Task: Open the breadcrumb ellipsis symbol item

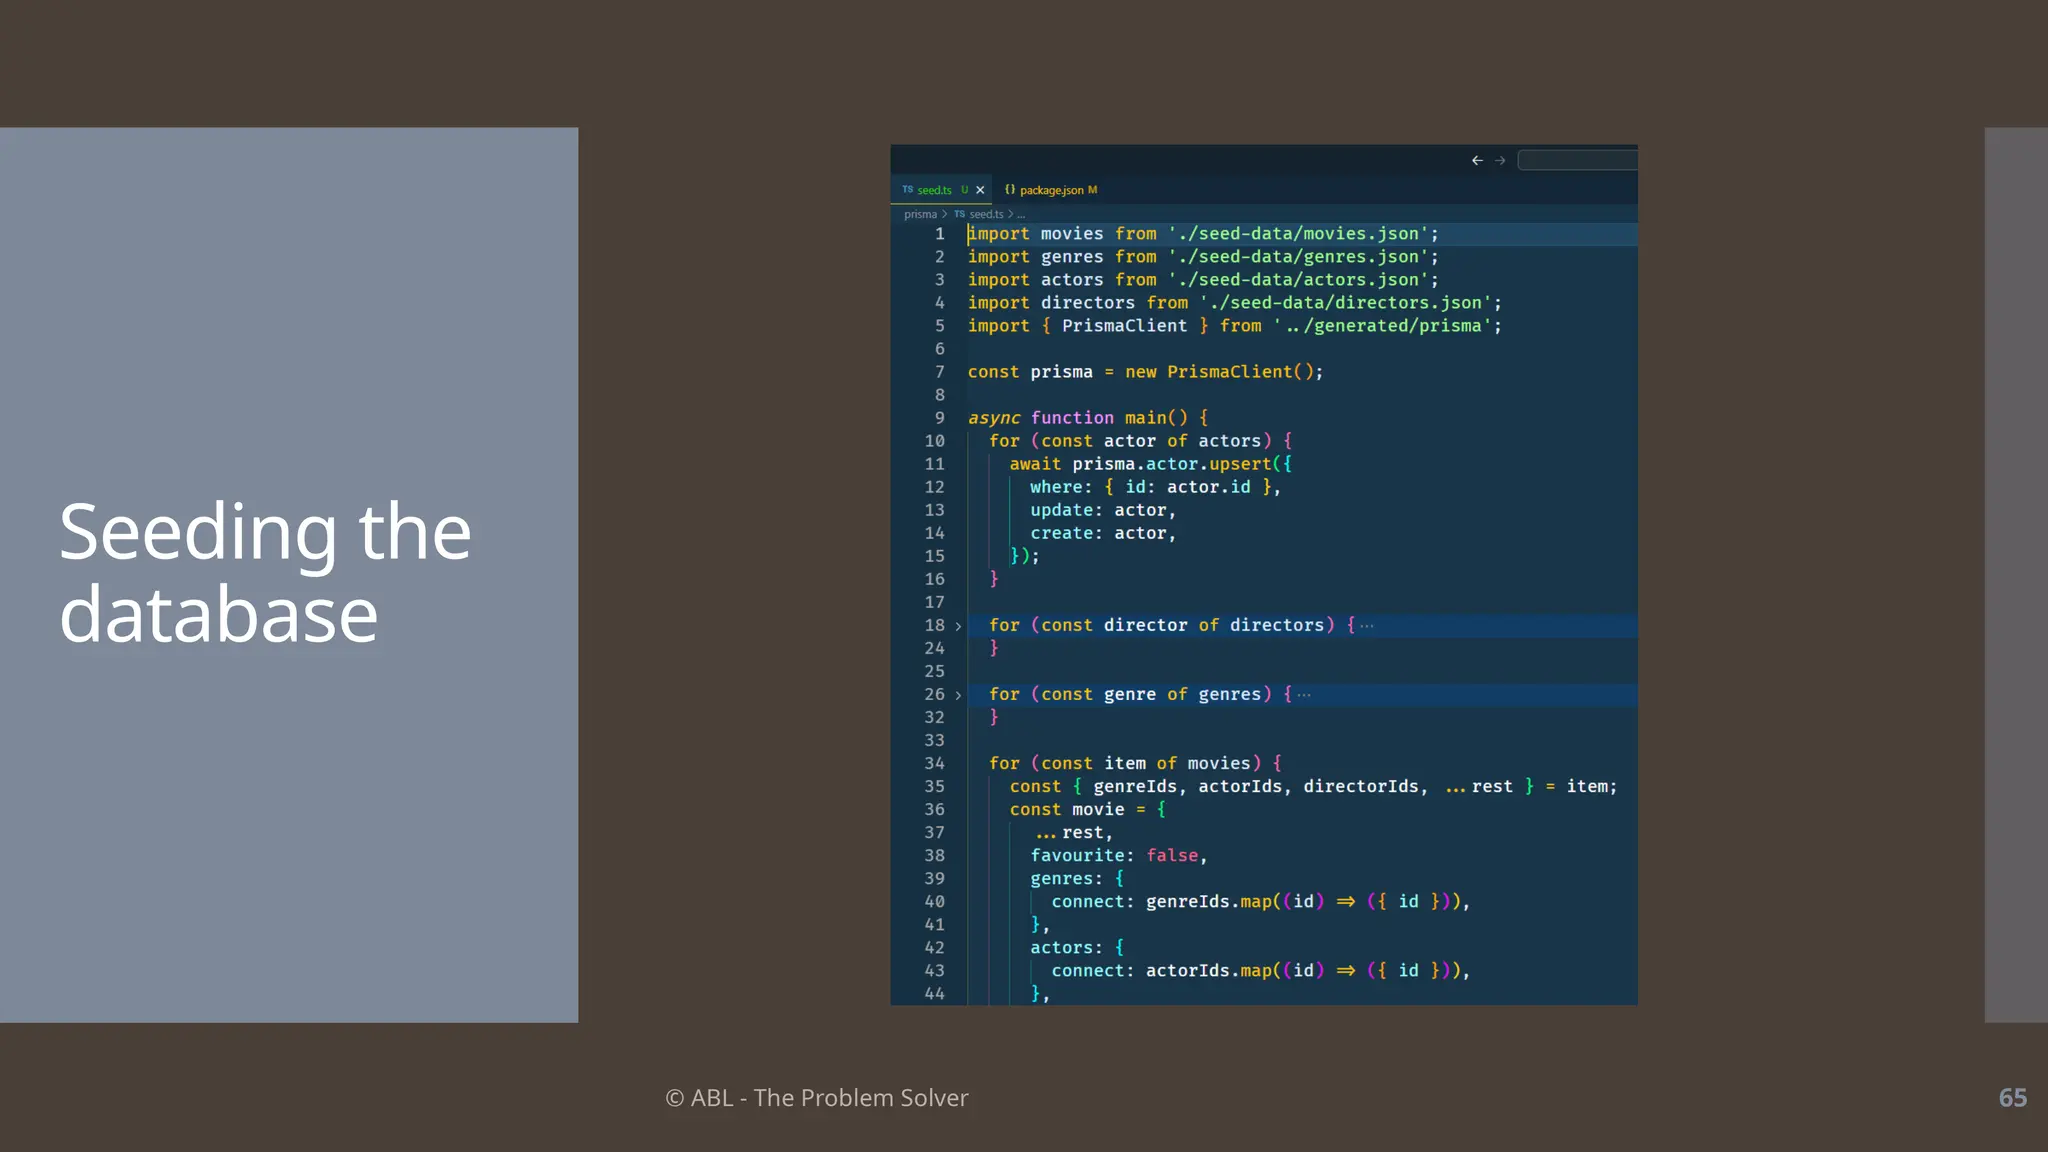Action: 1021,215
